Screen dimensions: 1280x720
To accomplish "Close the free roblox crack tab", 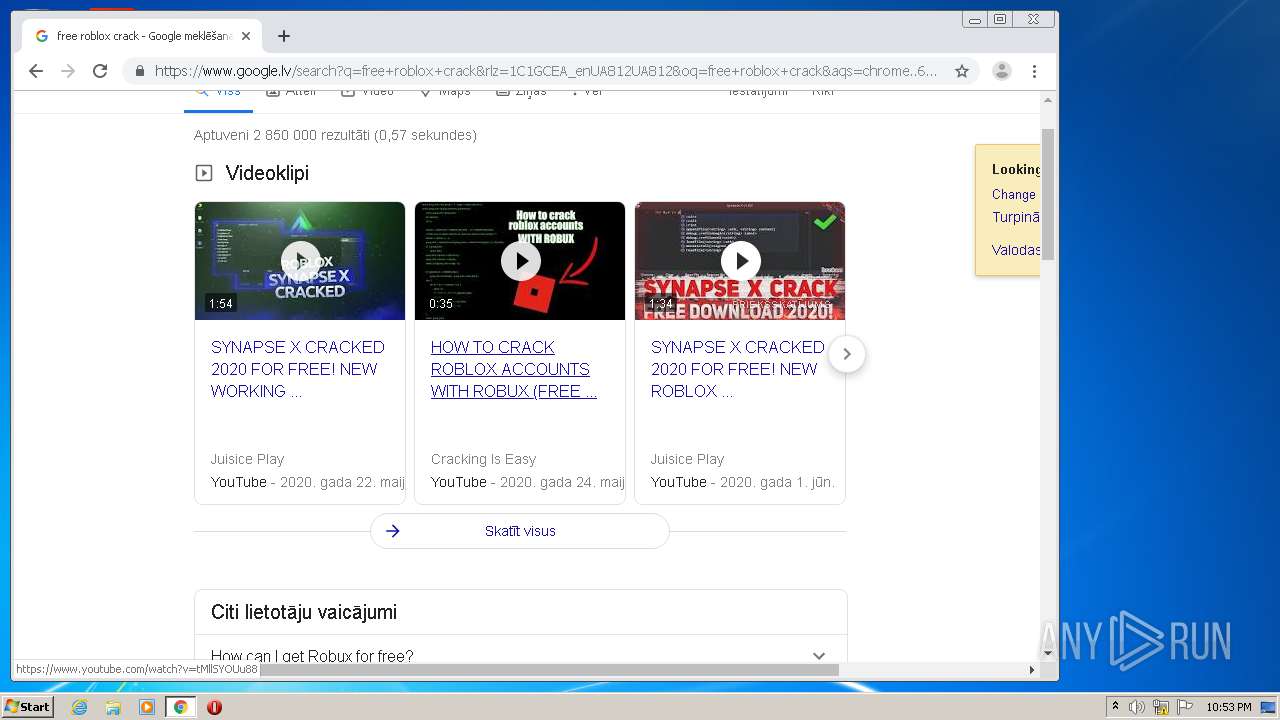I will click(246, 36).
